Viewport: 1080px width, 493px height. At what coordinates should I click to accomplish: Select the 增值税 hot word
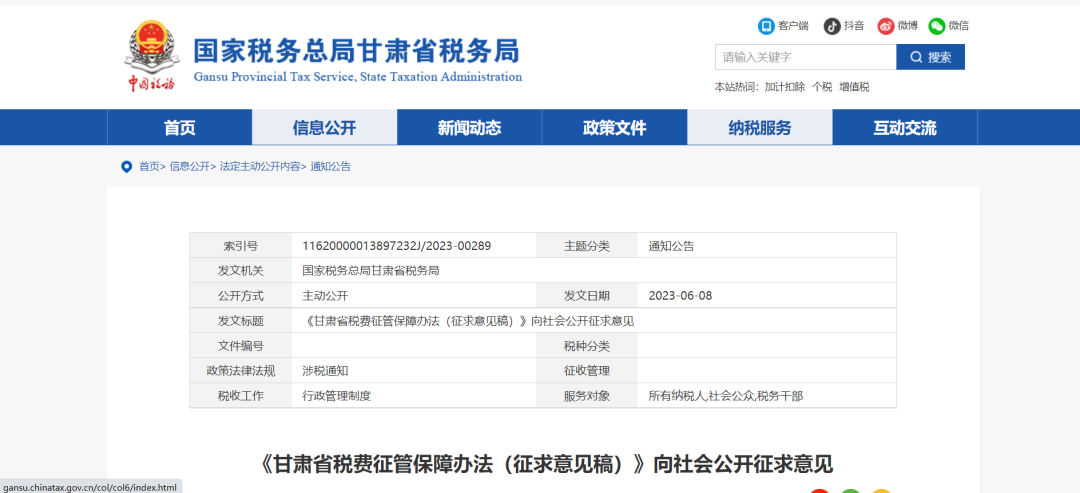pos(854,87)
